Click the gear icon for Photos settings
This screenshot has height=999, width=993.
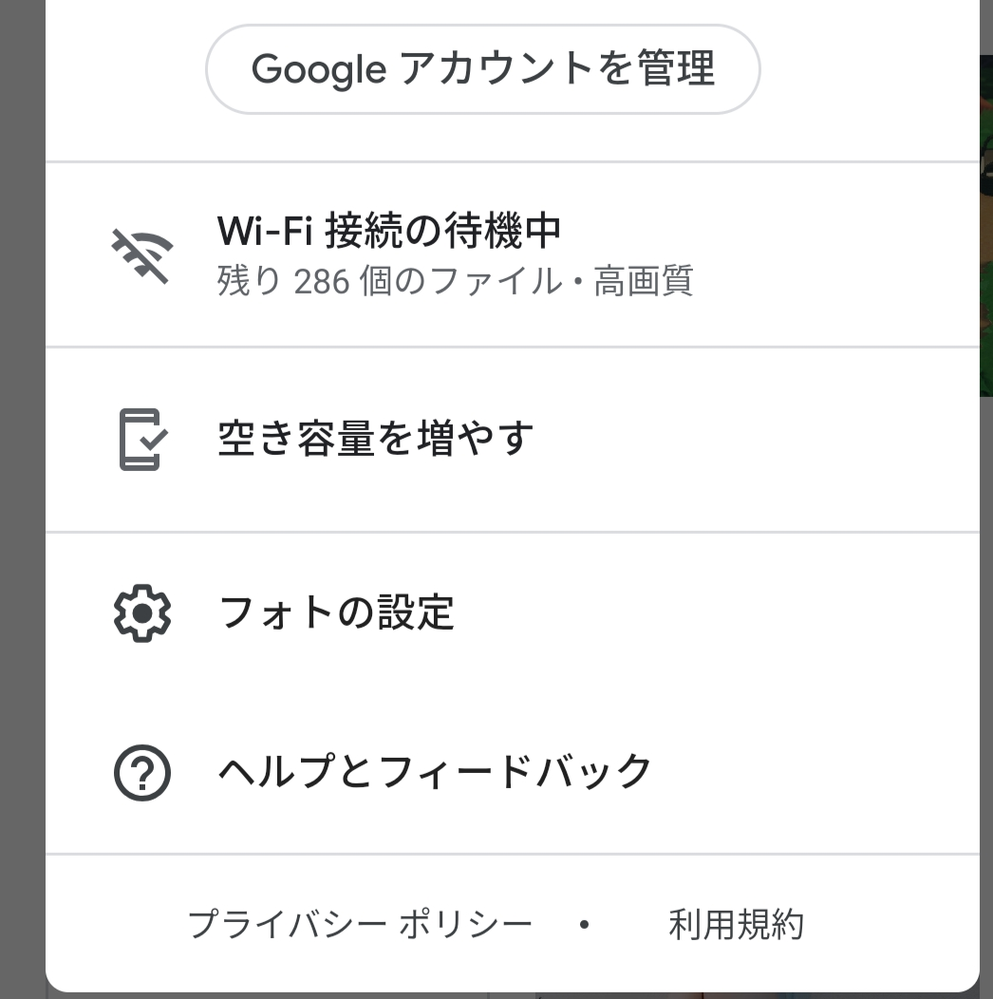(x=142, y=612)
